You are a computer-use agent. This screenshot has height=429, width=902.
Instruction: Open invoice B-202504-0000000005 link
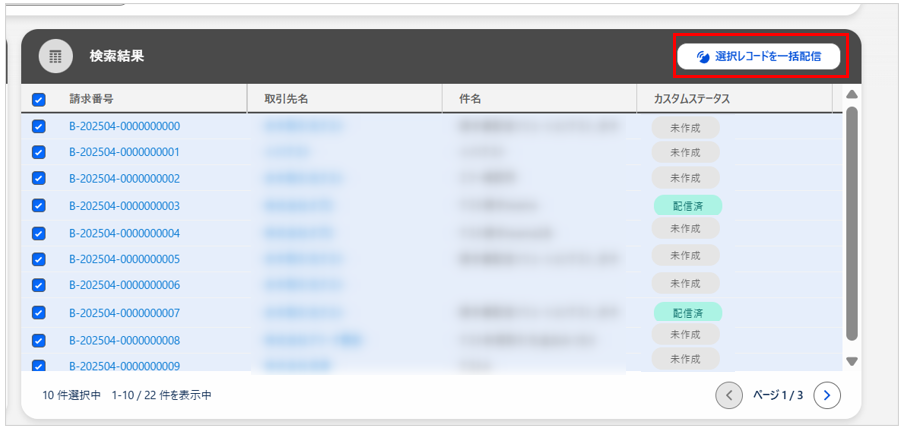(x=124, y=259)
